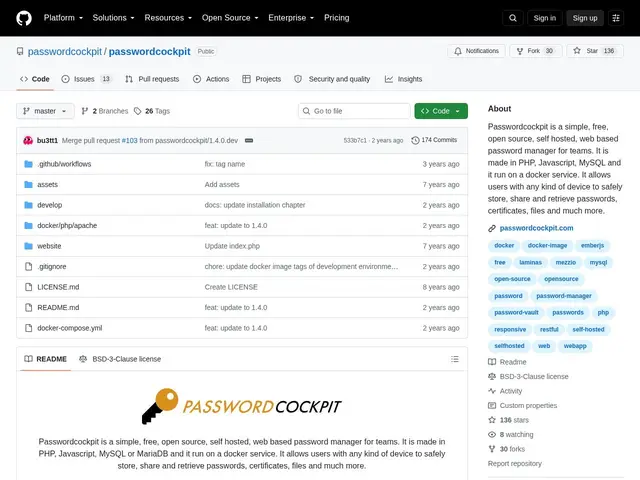
Task: Switch to the Issues tab
Action: (x=86, y=79)
